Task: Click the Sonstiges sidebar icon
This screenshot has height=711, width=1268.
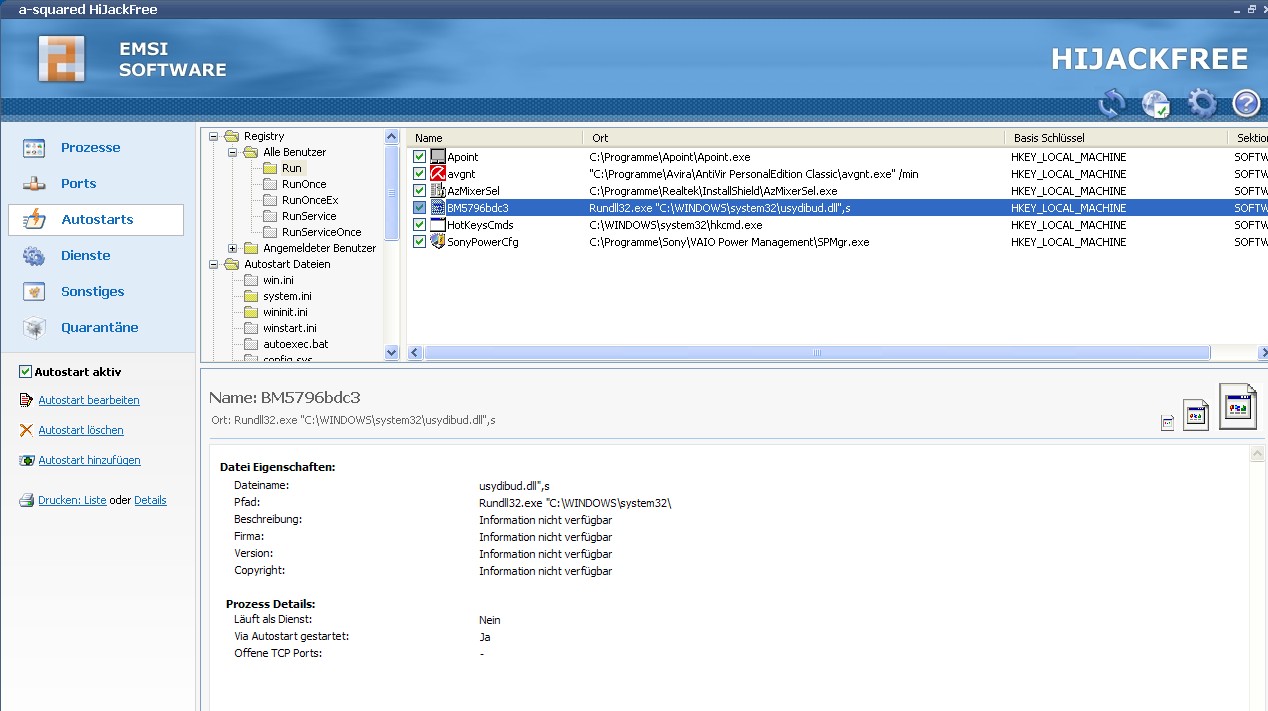Action: pos(34,292)
